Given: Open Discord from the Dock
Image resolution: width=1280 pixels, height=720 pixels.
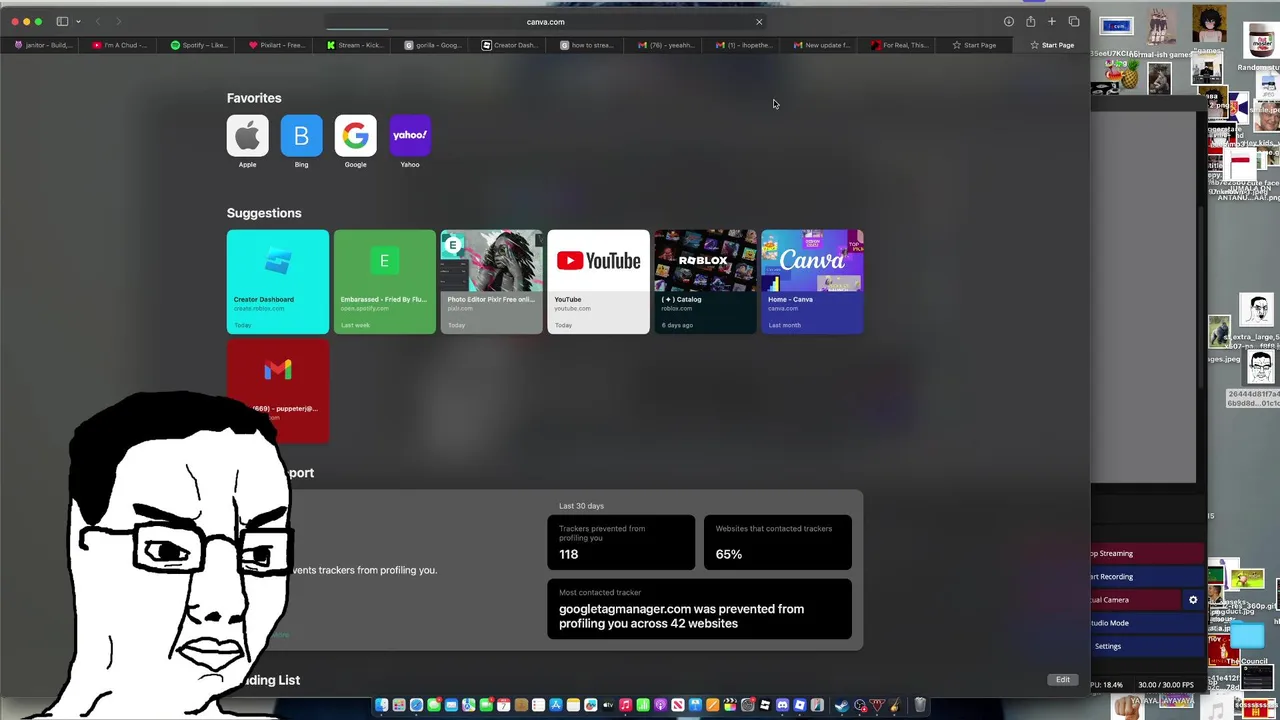Looking at the screenshot, I should pos(782,705).
